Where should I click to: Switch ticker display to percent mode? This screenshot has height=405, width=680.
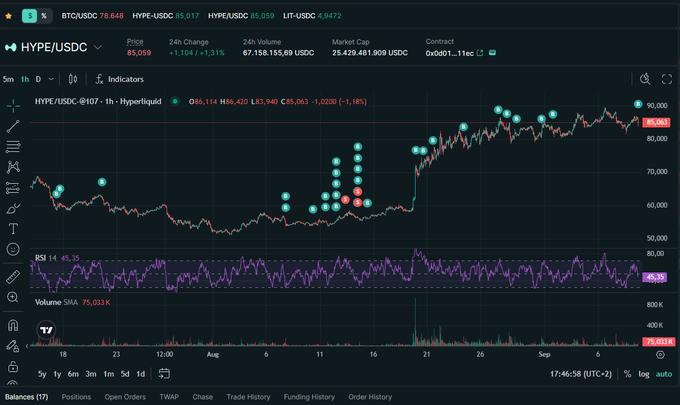[44, 16]
